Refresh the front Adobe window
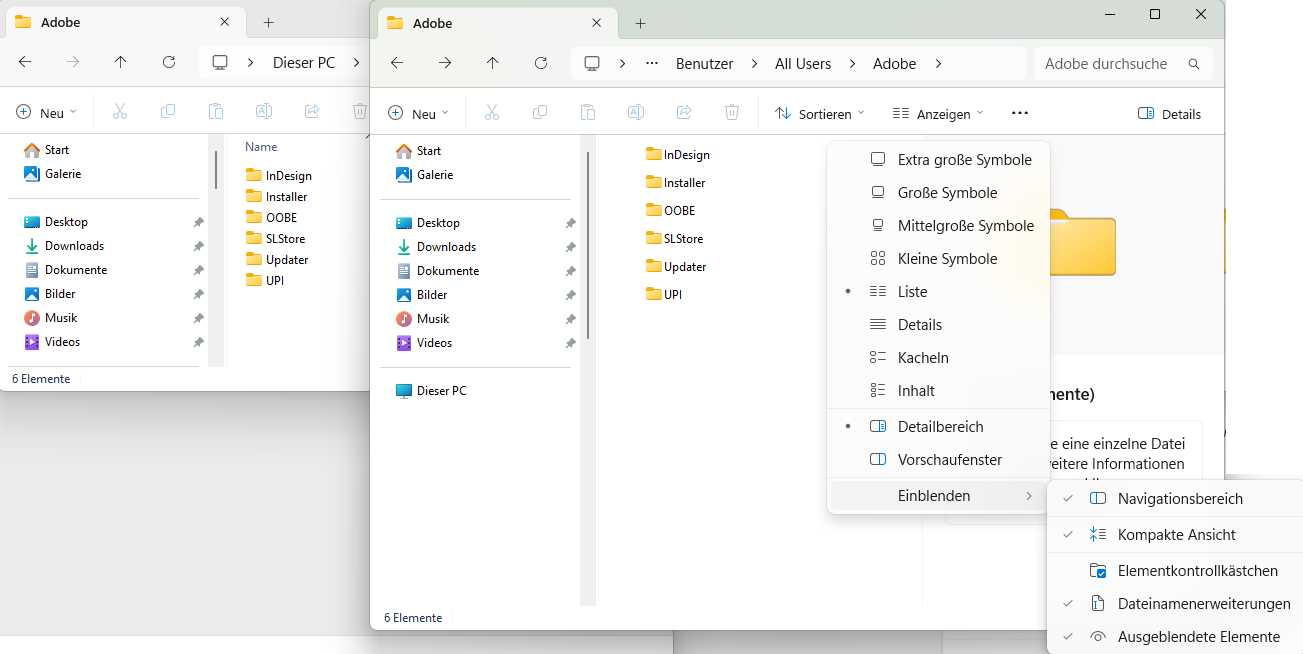 [x=541, y=63]
